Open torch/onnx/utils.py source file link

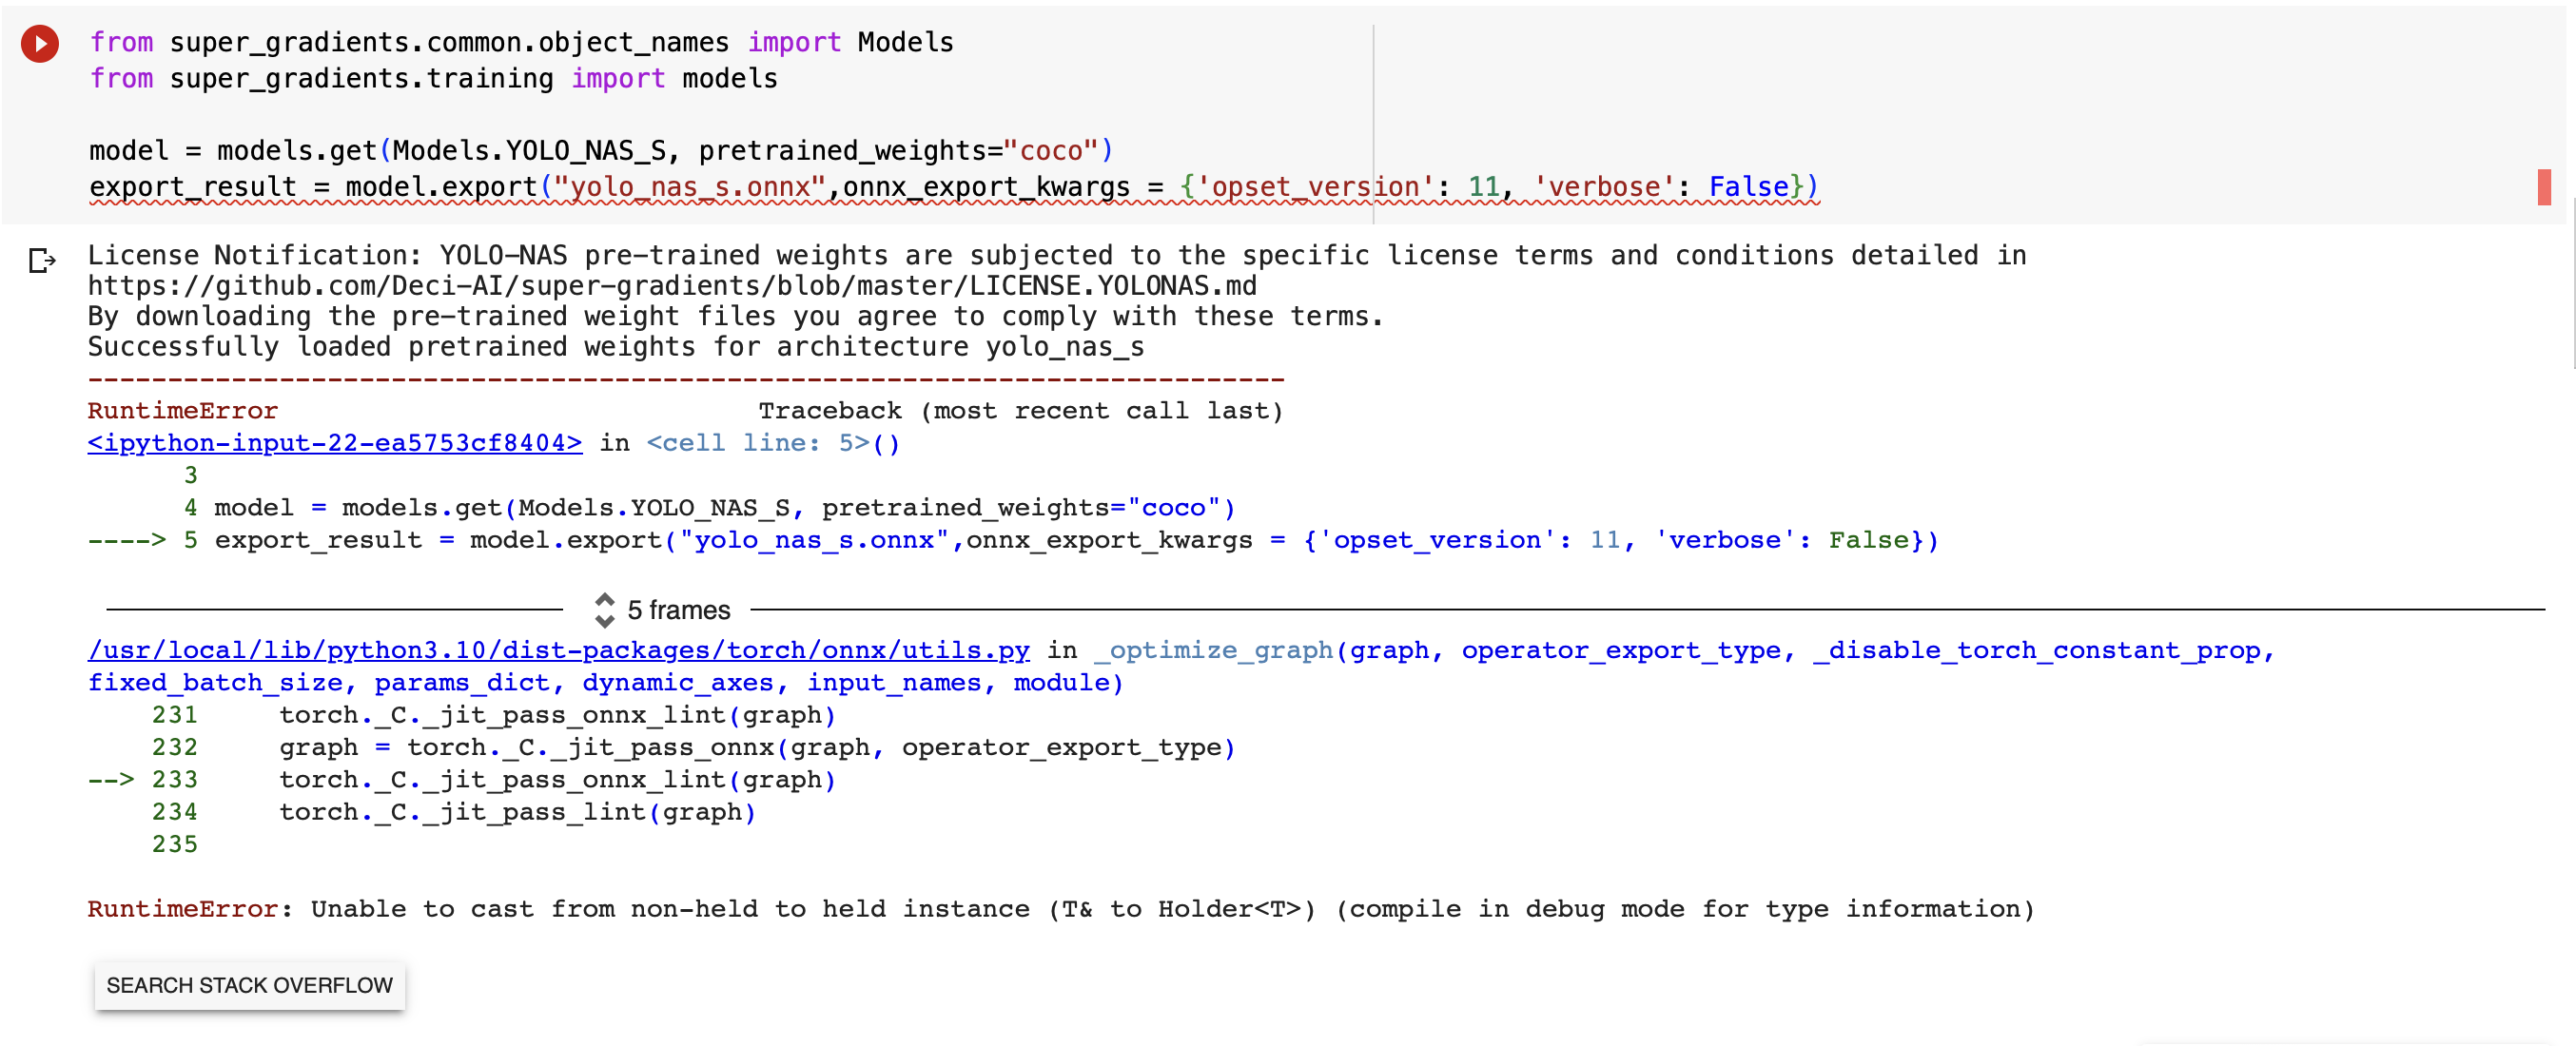(558, 649)
